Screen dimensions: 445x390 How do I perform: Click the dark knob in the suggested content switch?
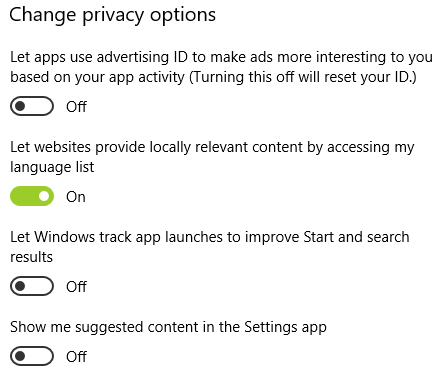pos(20,356)
